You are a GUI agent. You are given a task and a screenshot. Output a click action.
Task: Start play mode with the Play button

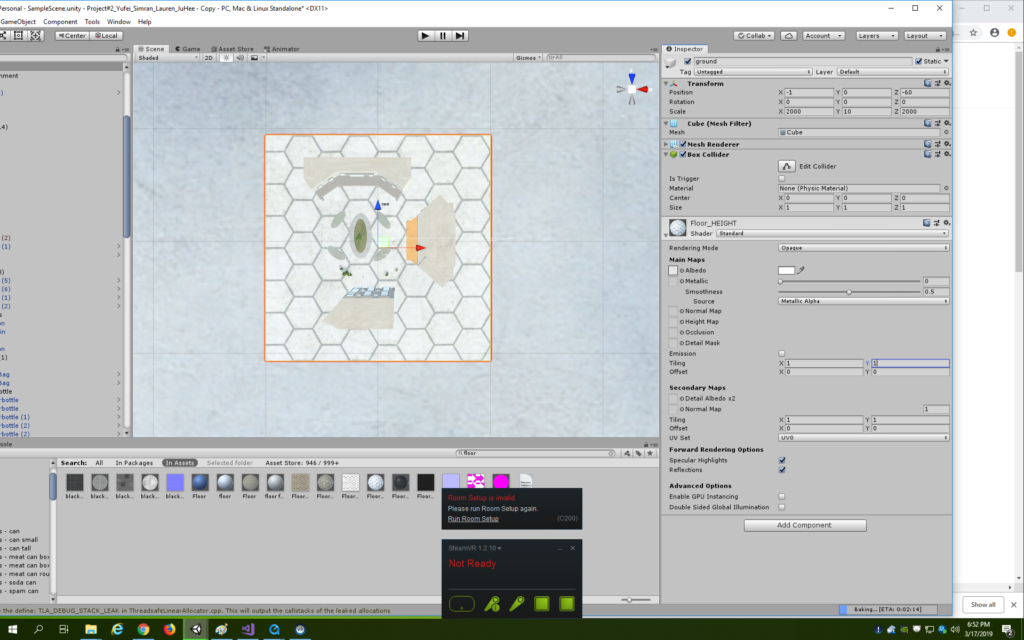(x=425, y=36)
